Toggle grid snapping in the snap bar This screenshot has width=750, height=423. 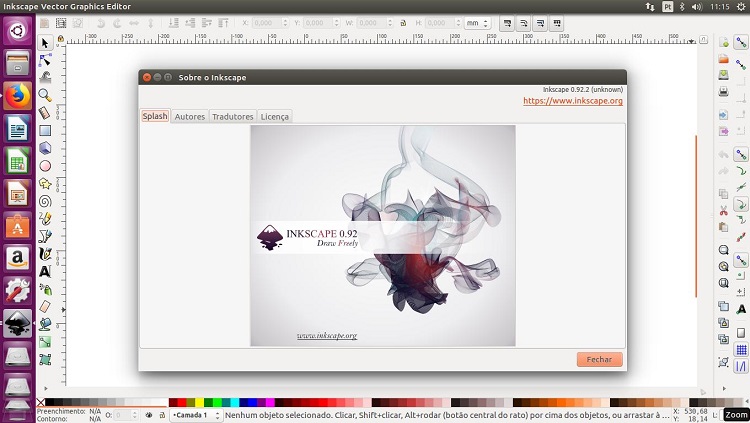[x=741, y=350]
